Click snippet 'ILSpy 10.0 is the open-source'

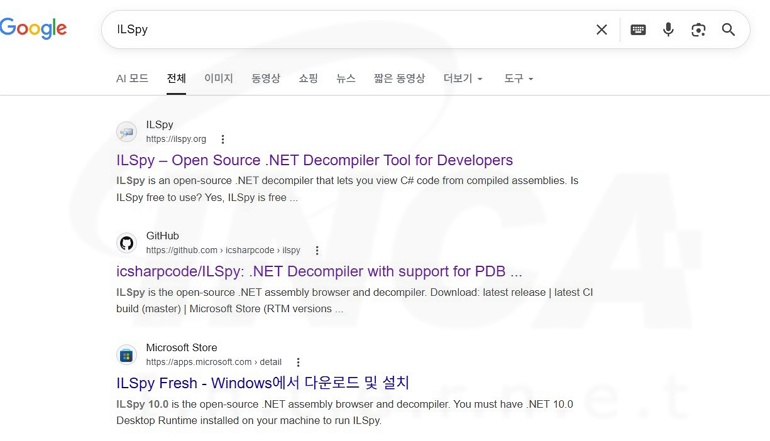click(x=345, y=413)
